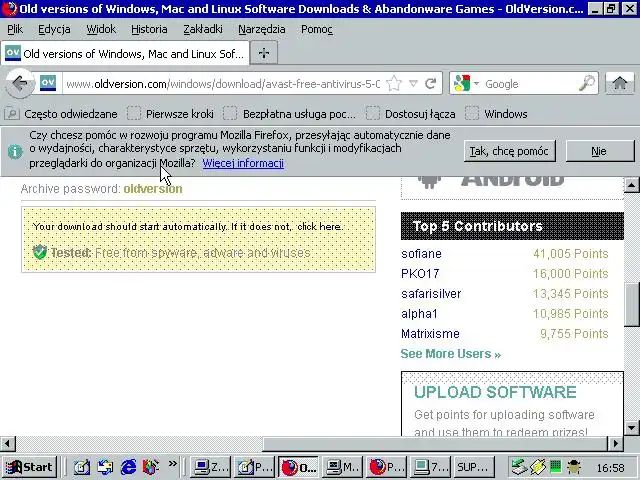This screenshot has width=640, height=480.
Task: Click the yellow plug tray icon
Action: click(x=538, y=467)
